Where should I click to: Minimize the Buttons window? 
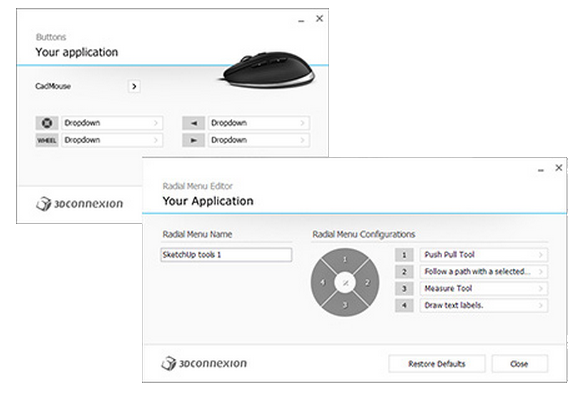pos(301,21)
